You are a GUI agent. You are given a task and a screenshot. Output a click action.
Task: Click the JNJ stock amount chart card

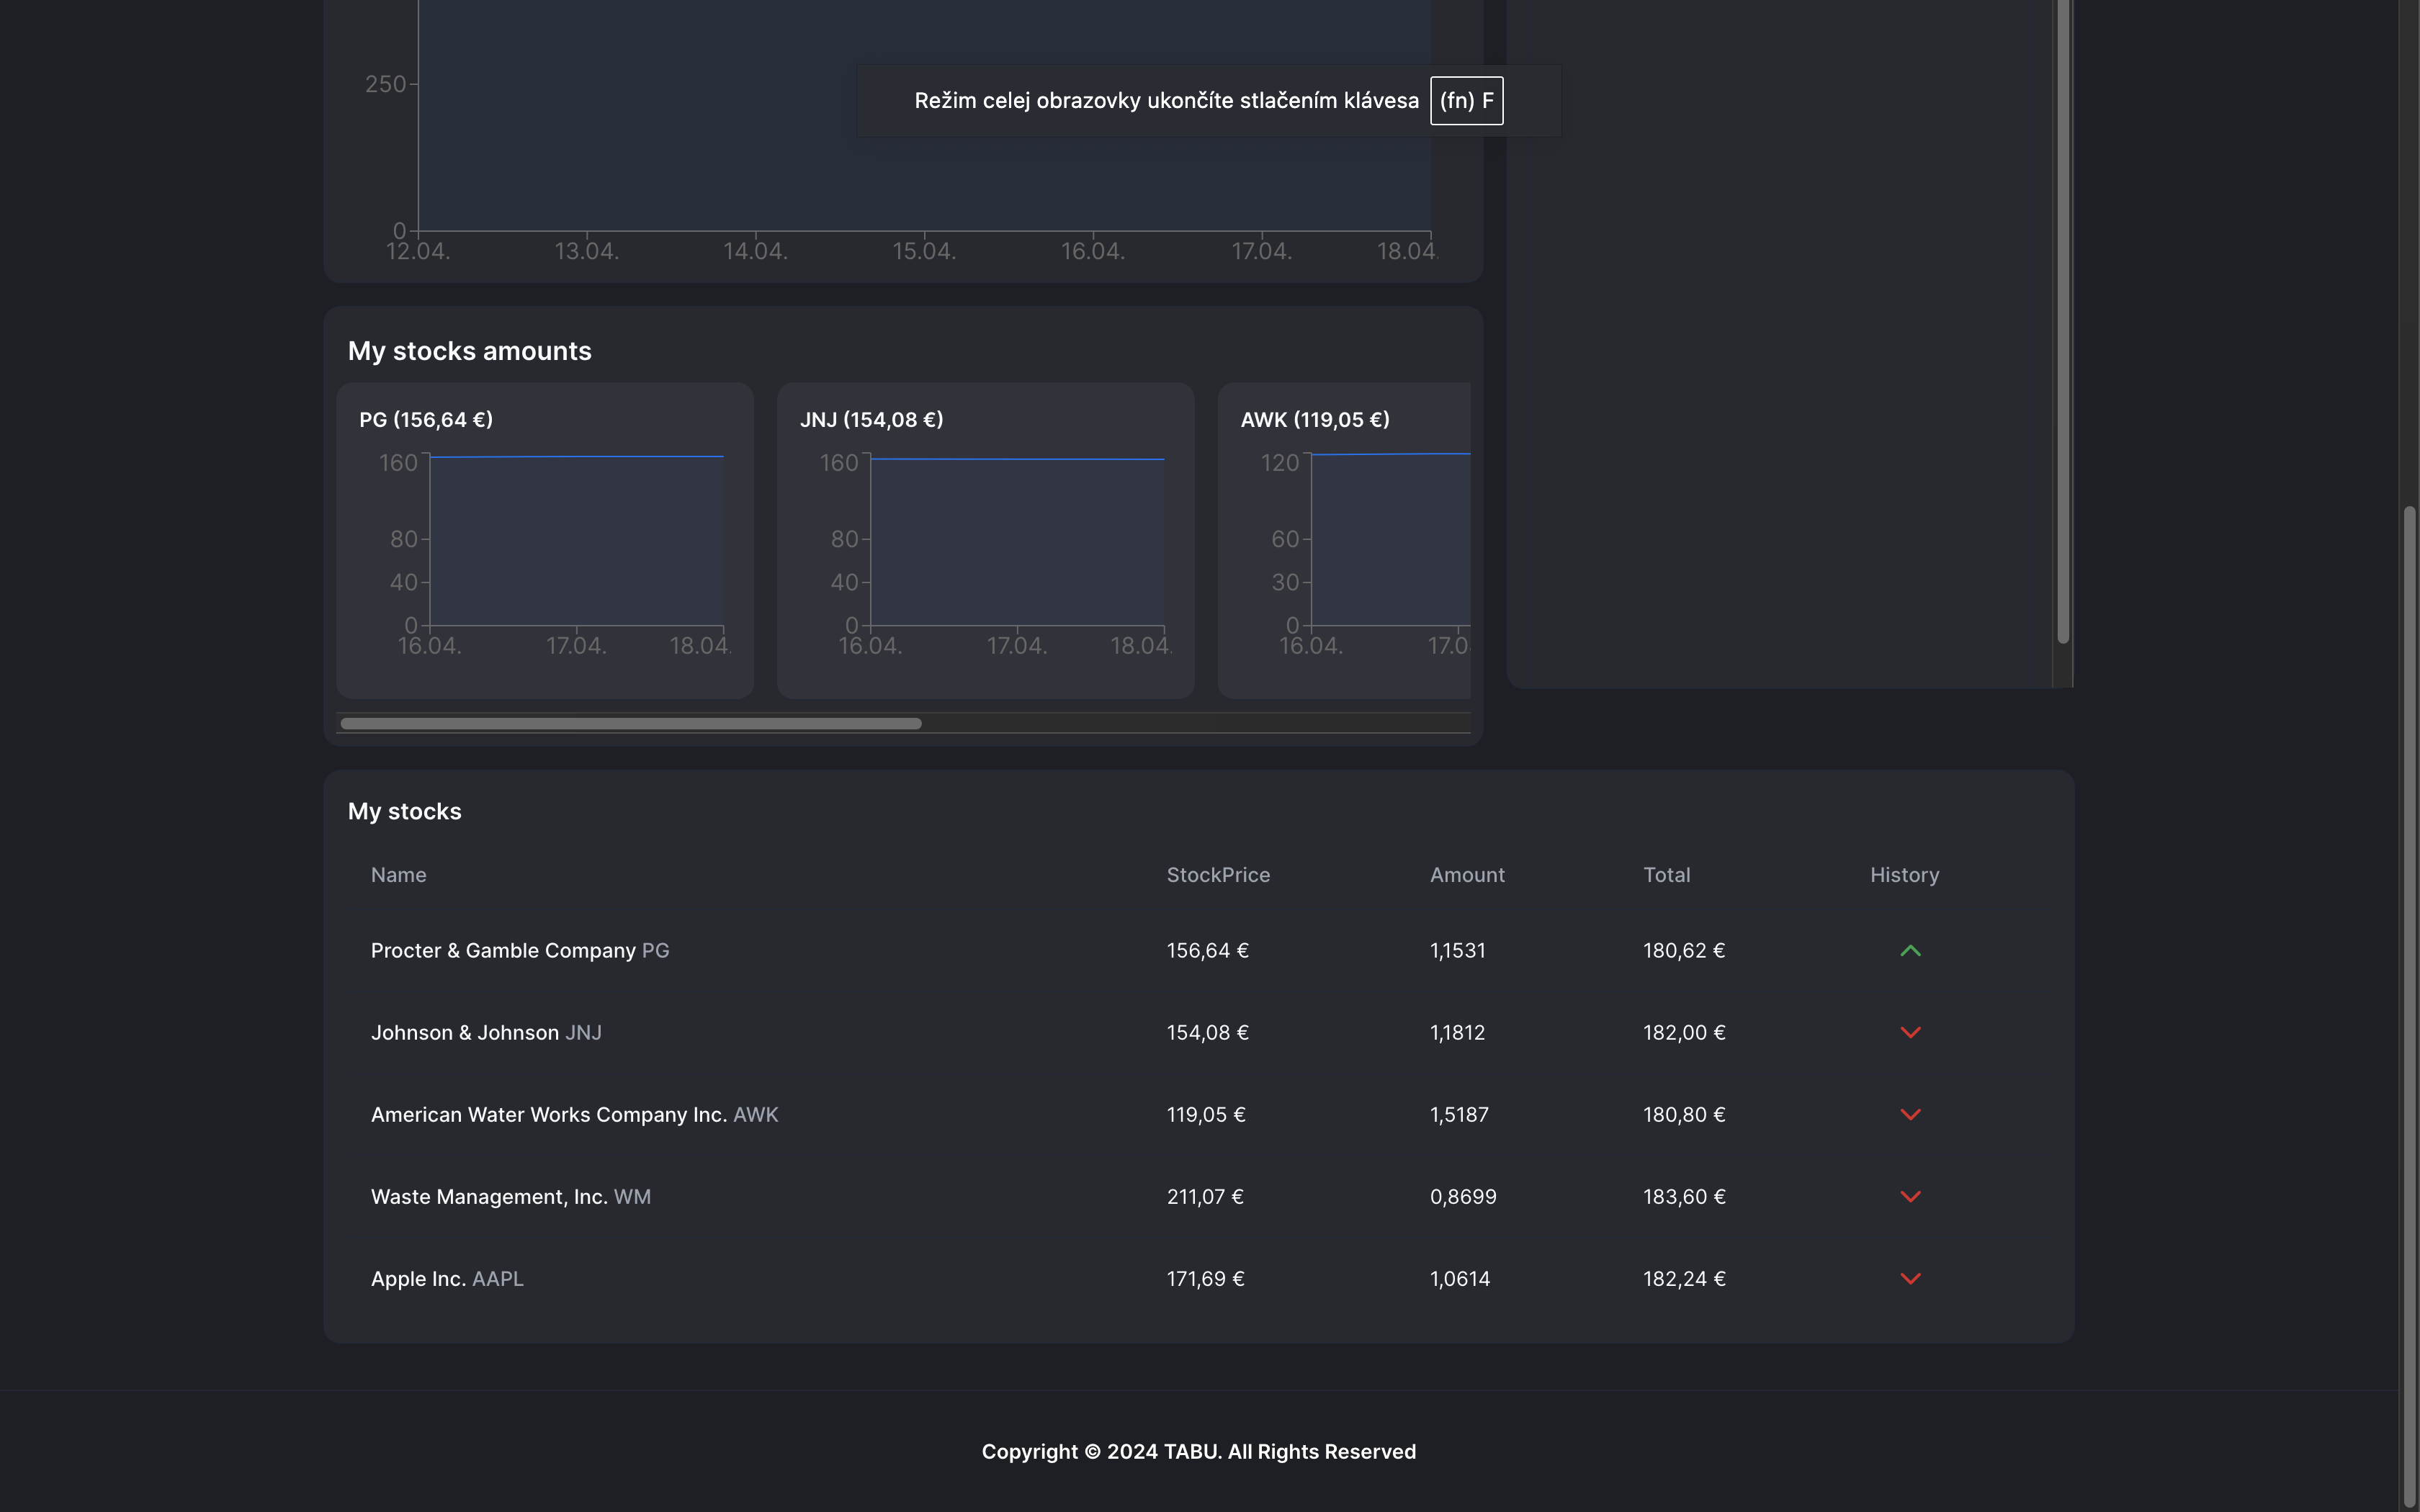pyautogui.click(x=985, y=540)
